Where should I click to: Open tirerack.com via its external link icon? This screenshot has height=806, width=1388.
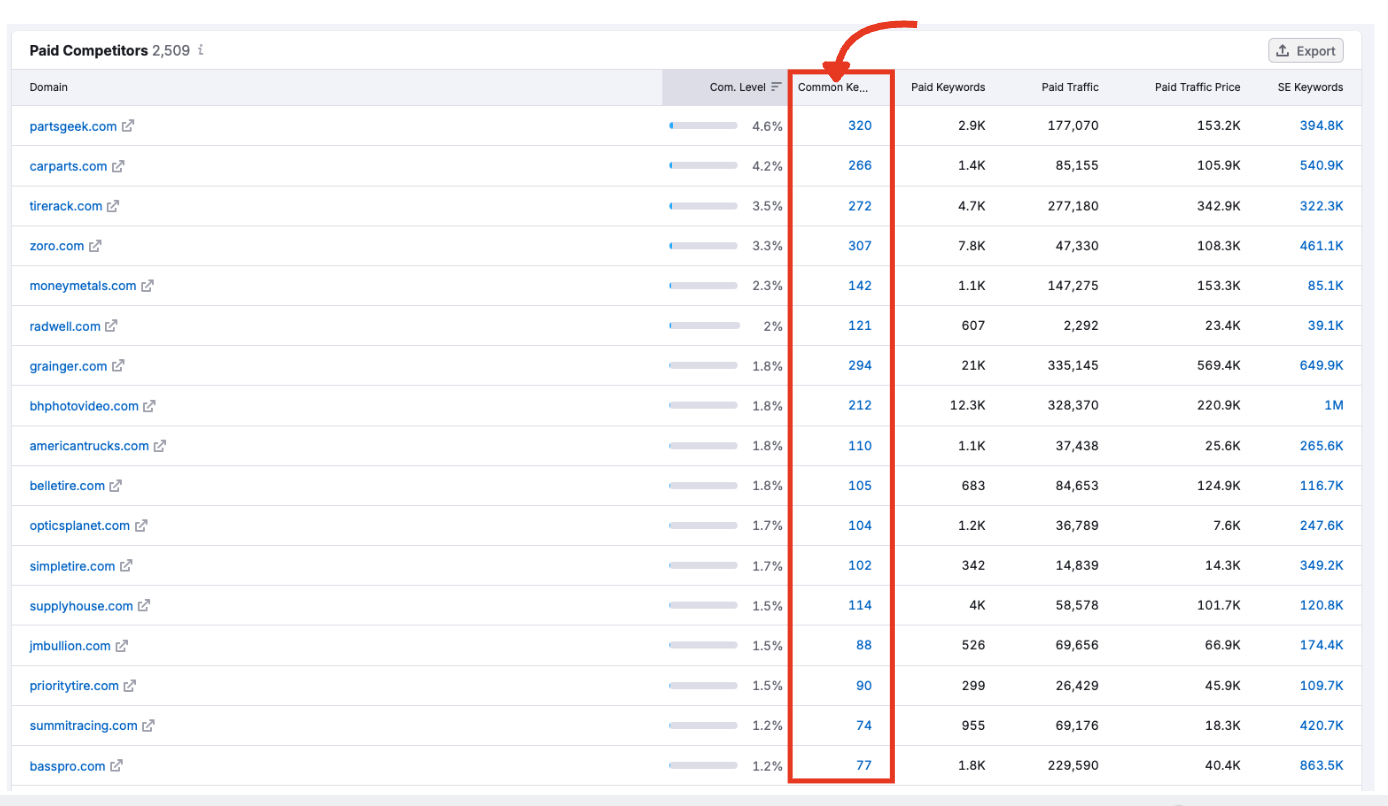point(112,205)
